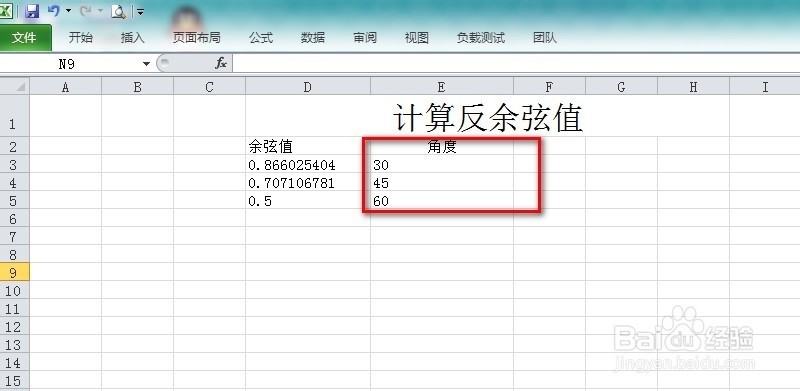Viewport: 800px width, 391px height.
Task: Open the undo history dropdown arrow
Action: click(x=68, y=11)
